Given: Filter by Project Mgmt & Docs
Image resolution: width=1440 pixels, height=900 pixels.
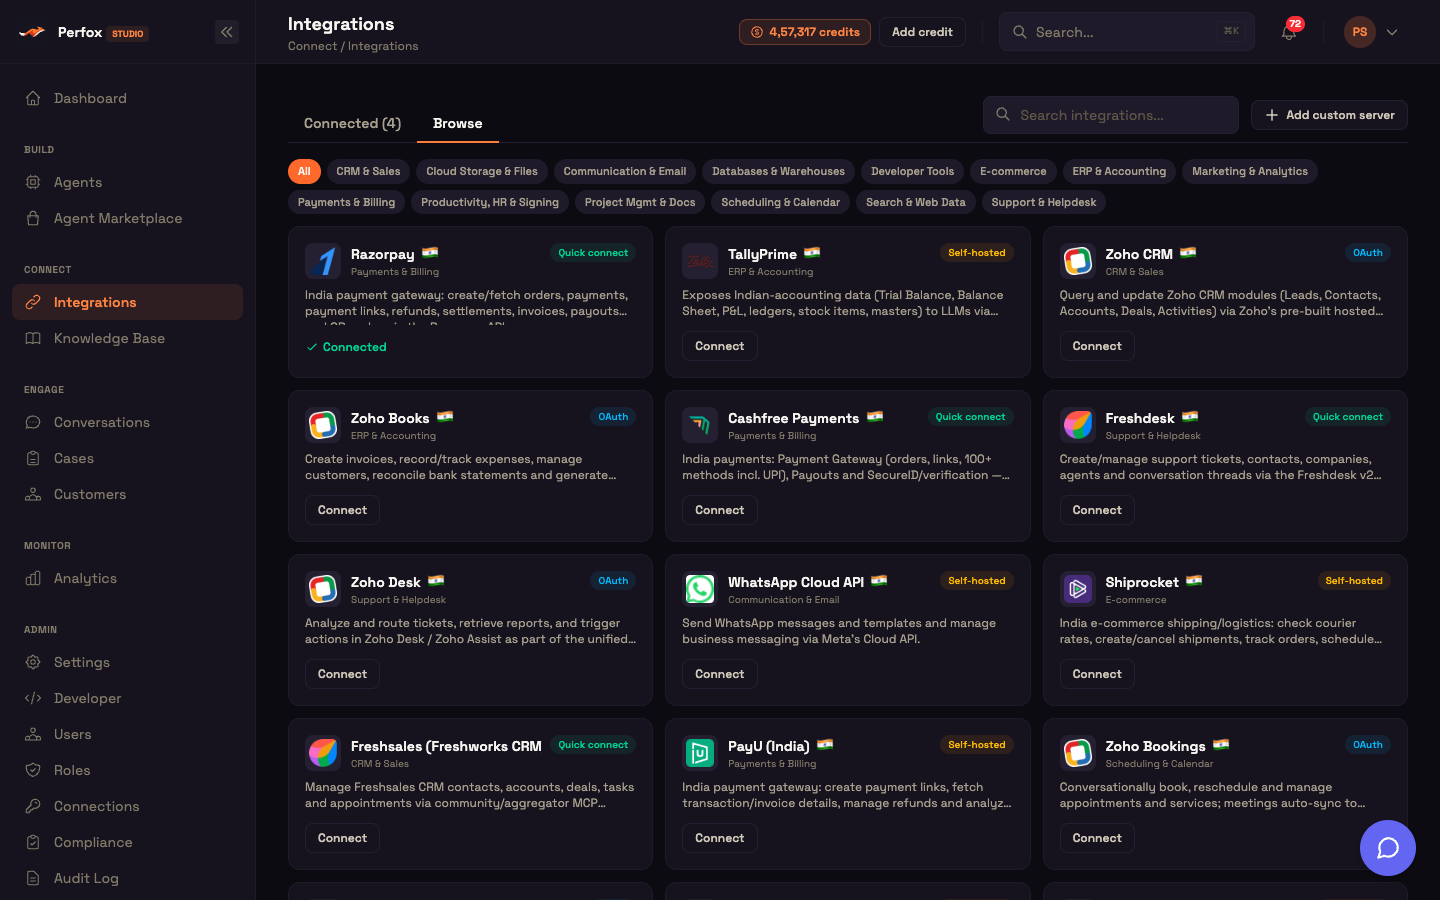Looking at the screenshot, I should coord(640,202).
